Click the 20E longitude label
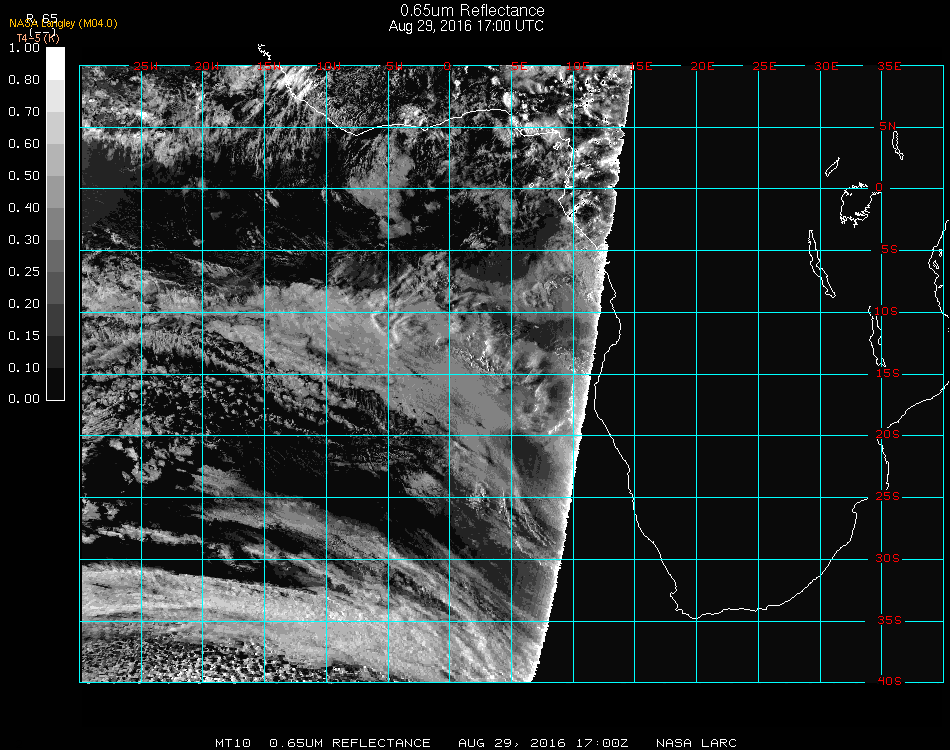The height and width of the screenshot is (750, 950). 703,66
